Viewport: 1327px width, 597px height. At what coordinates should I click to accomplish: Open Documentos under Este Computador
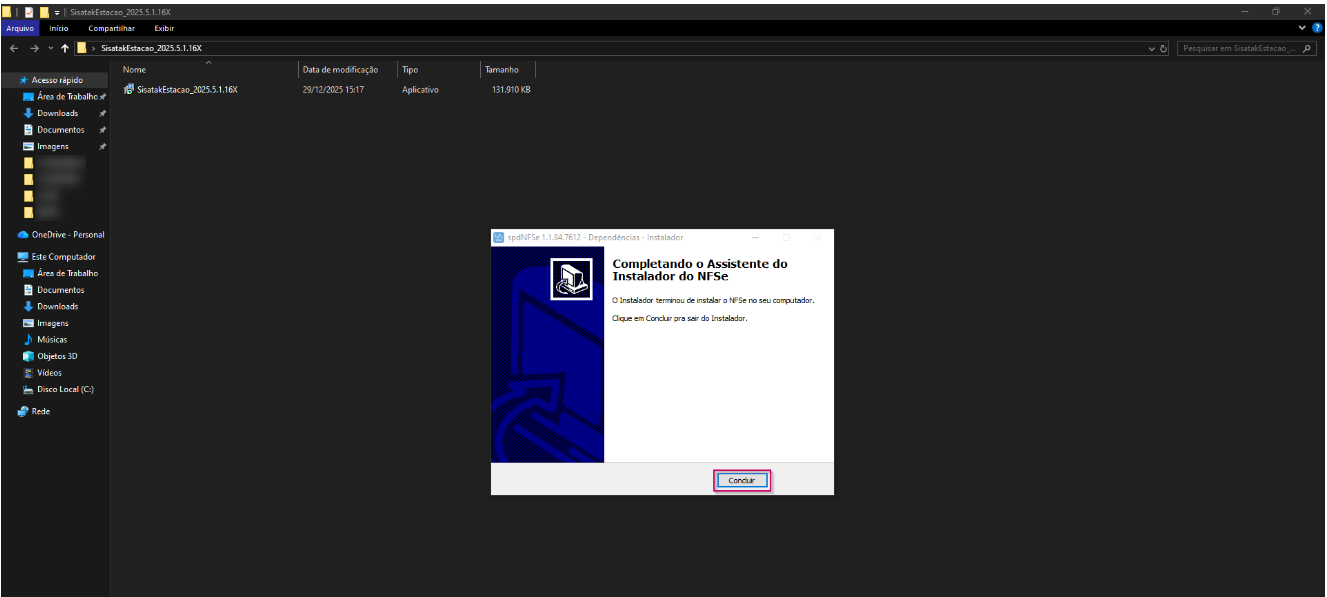click(60, 290)
